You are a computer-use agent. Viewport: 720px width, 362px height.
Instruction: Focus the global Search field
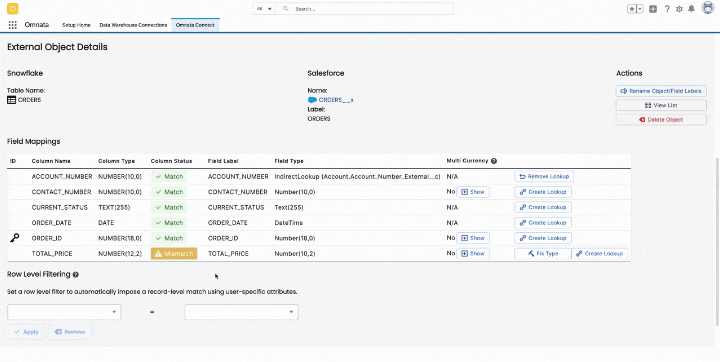coord(365,9)
